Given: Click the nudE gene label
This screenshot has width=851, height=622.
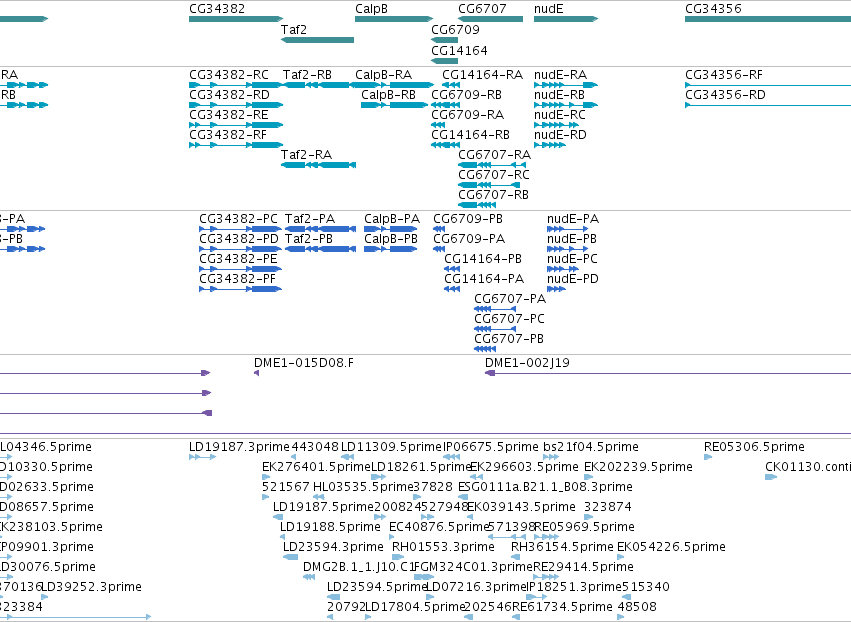Looking at the screenshot, I should tap(549, 9).
